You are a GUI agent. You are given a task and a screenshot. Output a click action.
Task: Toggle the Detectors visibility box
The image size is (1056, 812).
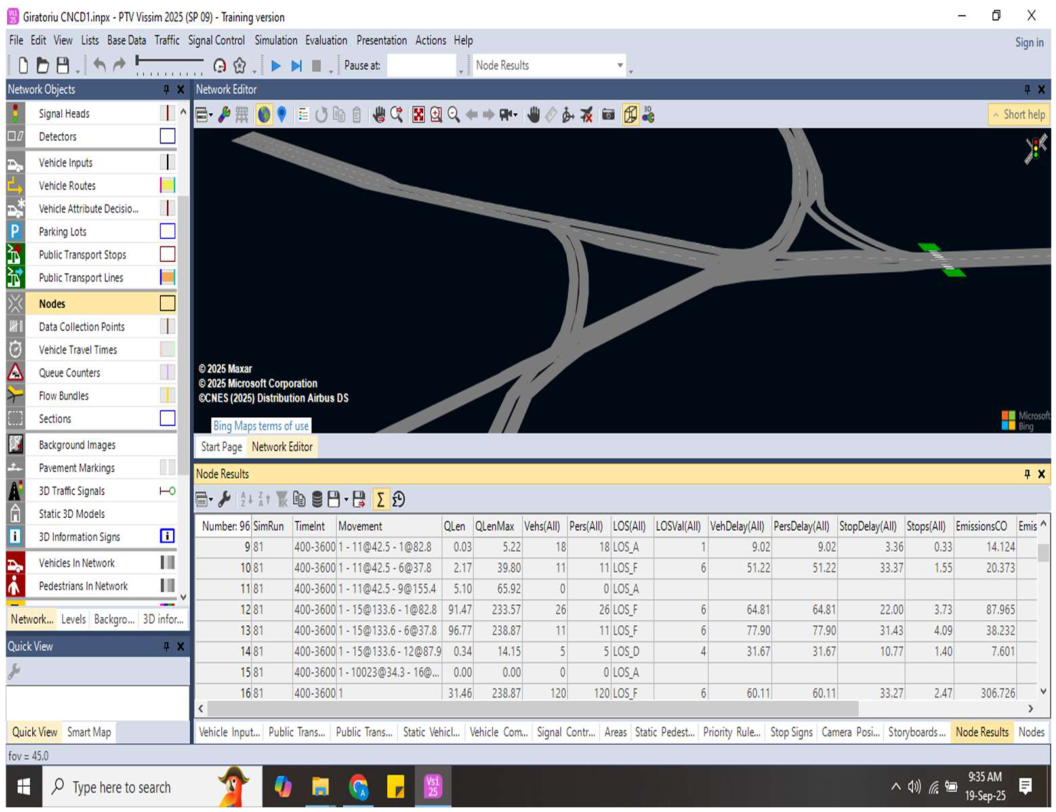point(167,136)
